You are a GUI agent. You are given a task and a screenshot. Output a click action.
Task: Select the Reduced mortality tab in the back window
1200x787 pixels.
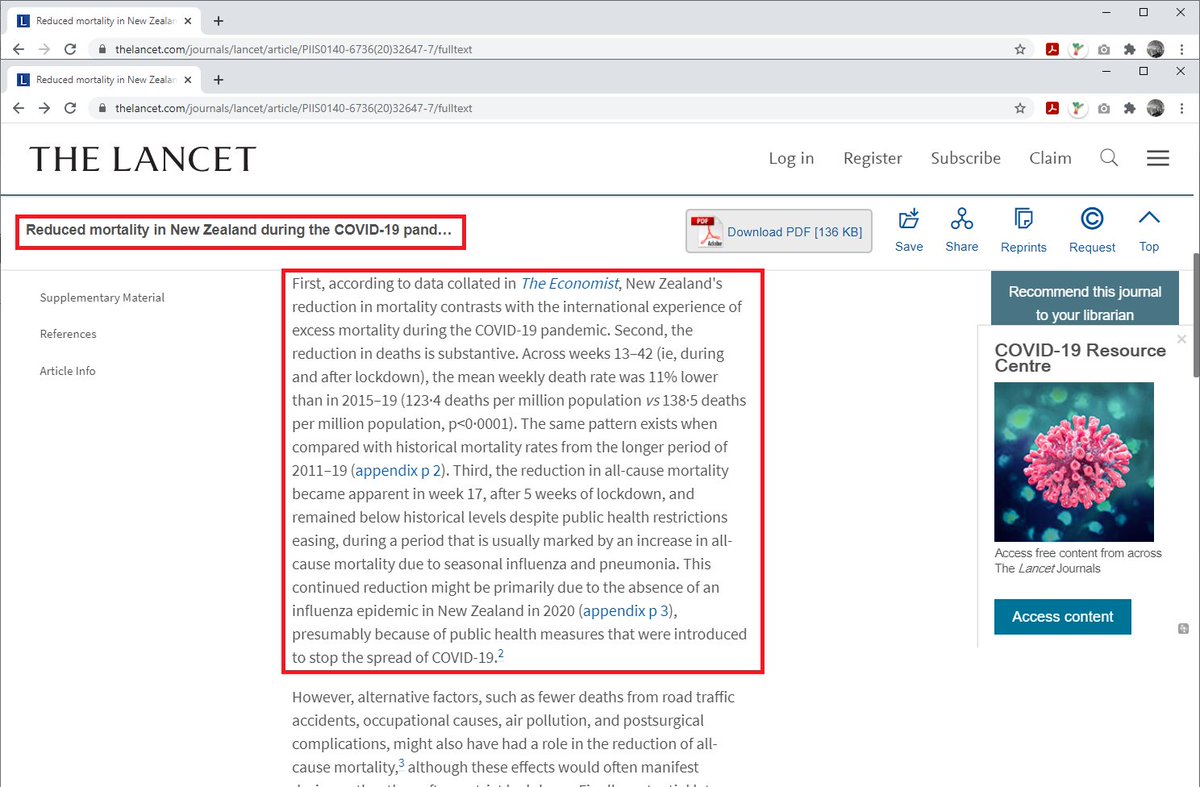tap(103, 20)
